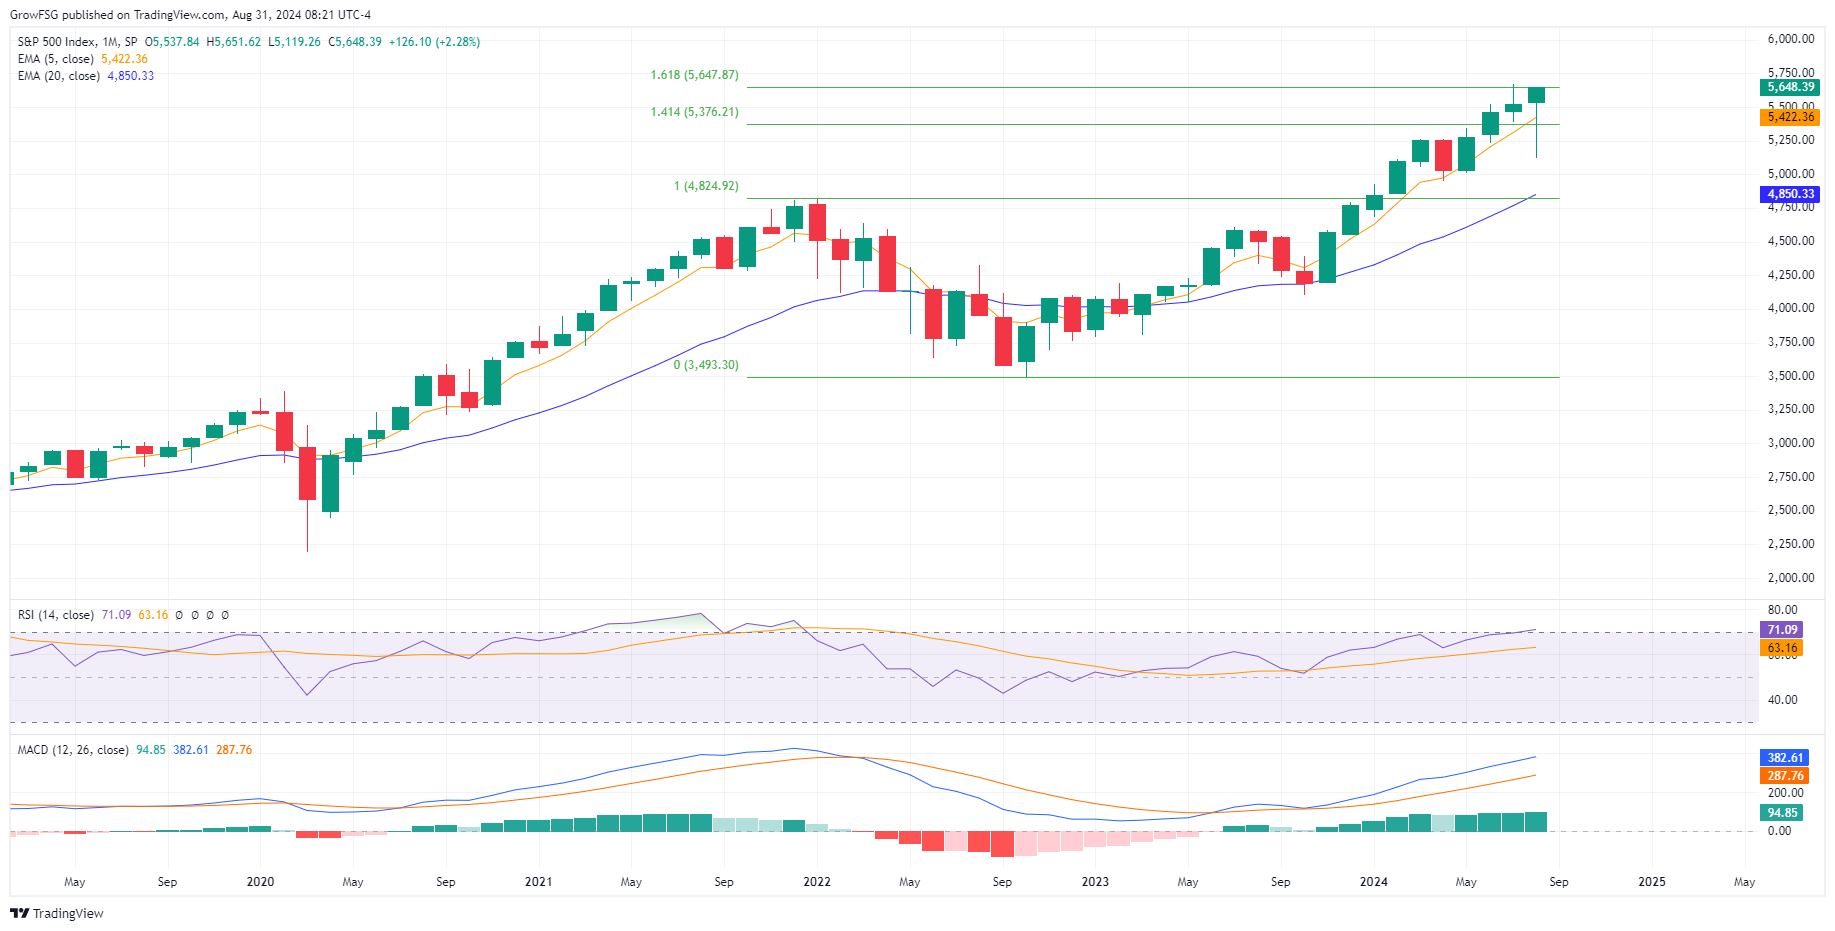Click the purple 71.09 RSI value tag
This screenshot has width=1835, height=931.
tap(1781, 630)
